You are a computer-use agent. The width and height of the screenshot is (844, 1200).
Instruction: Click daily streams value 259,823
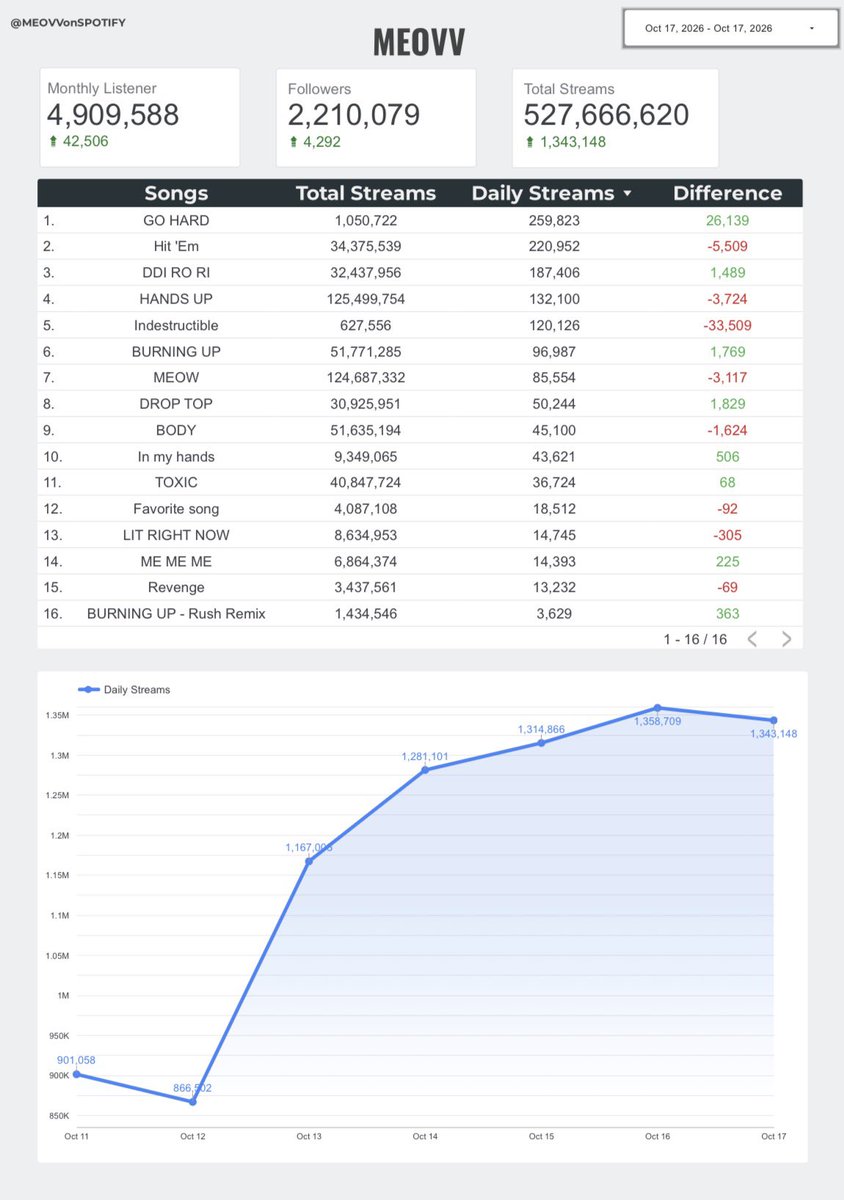[x=554, y=220]
